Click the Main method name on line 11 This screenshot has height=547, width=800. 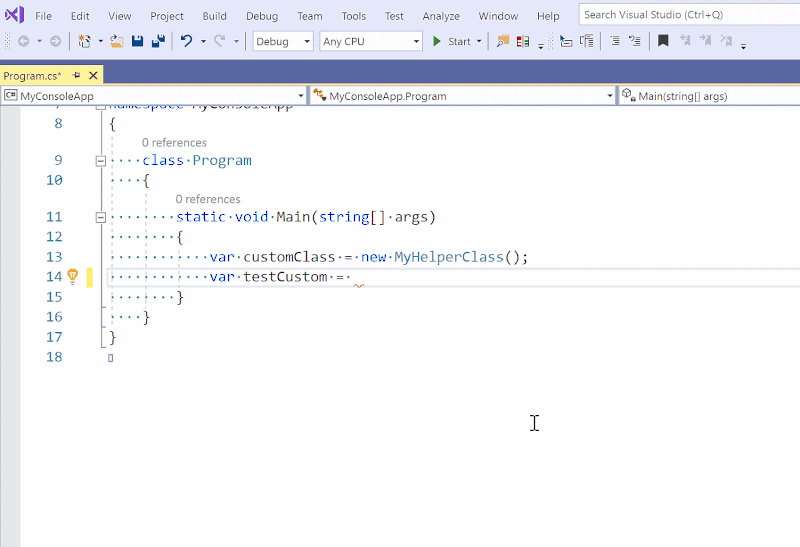293,217
